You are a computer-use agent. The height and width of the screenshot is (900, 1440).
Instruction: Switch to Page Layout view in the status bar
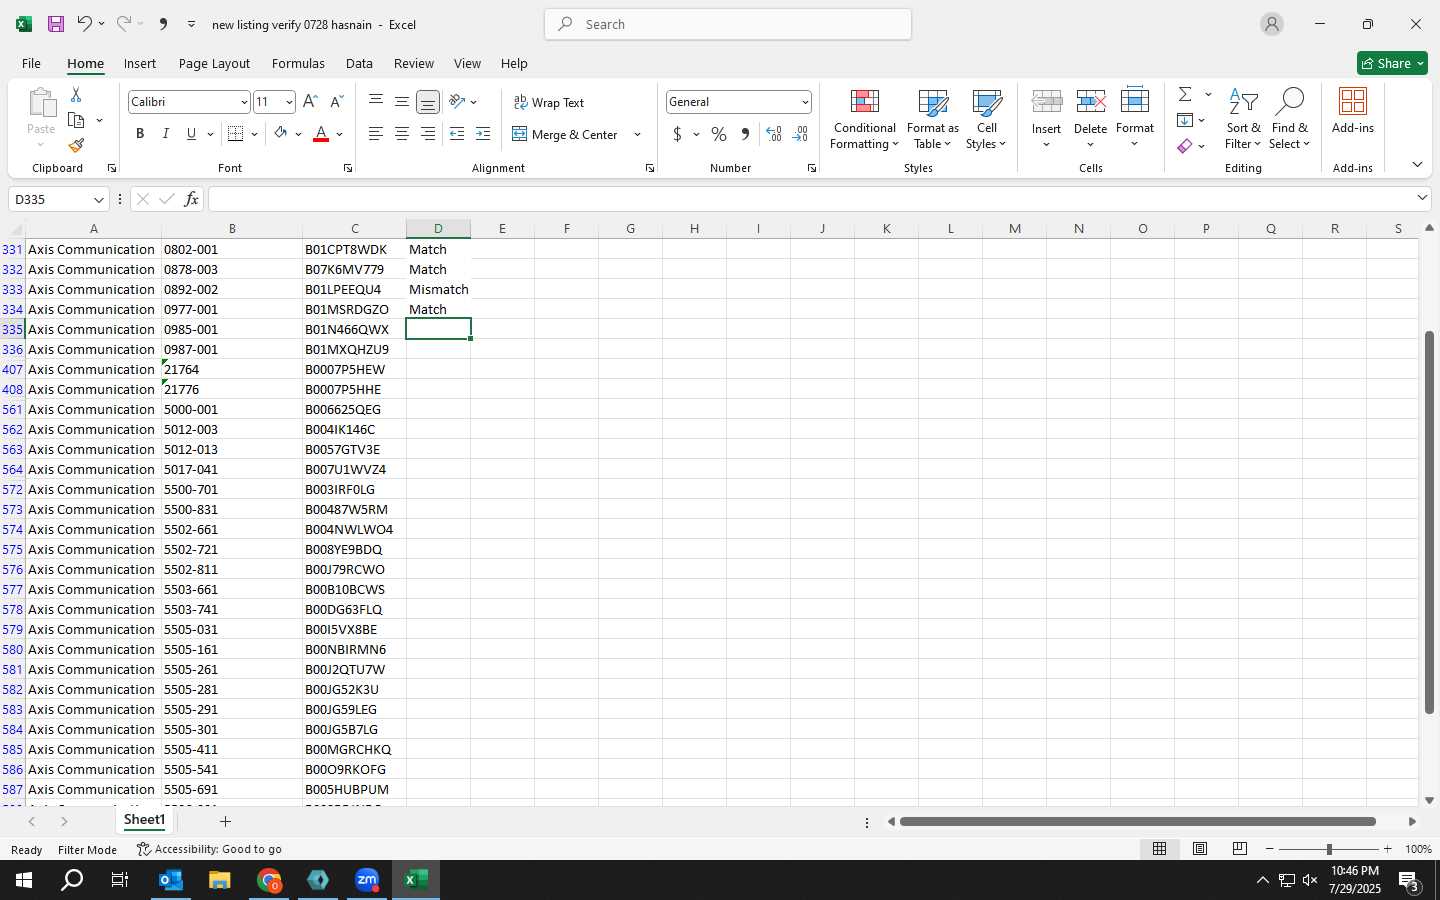(x=1200, y=849)
